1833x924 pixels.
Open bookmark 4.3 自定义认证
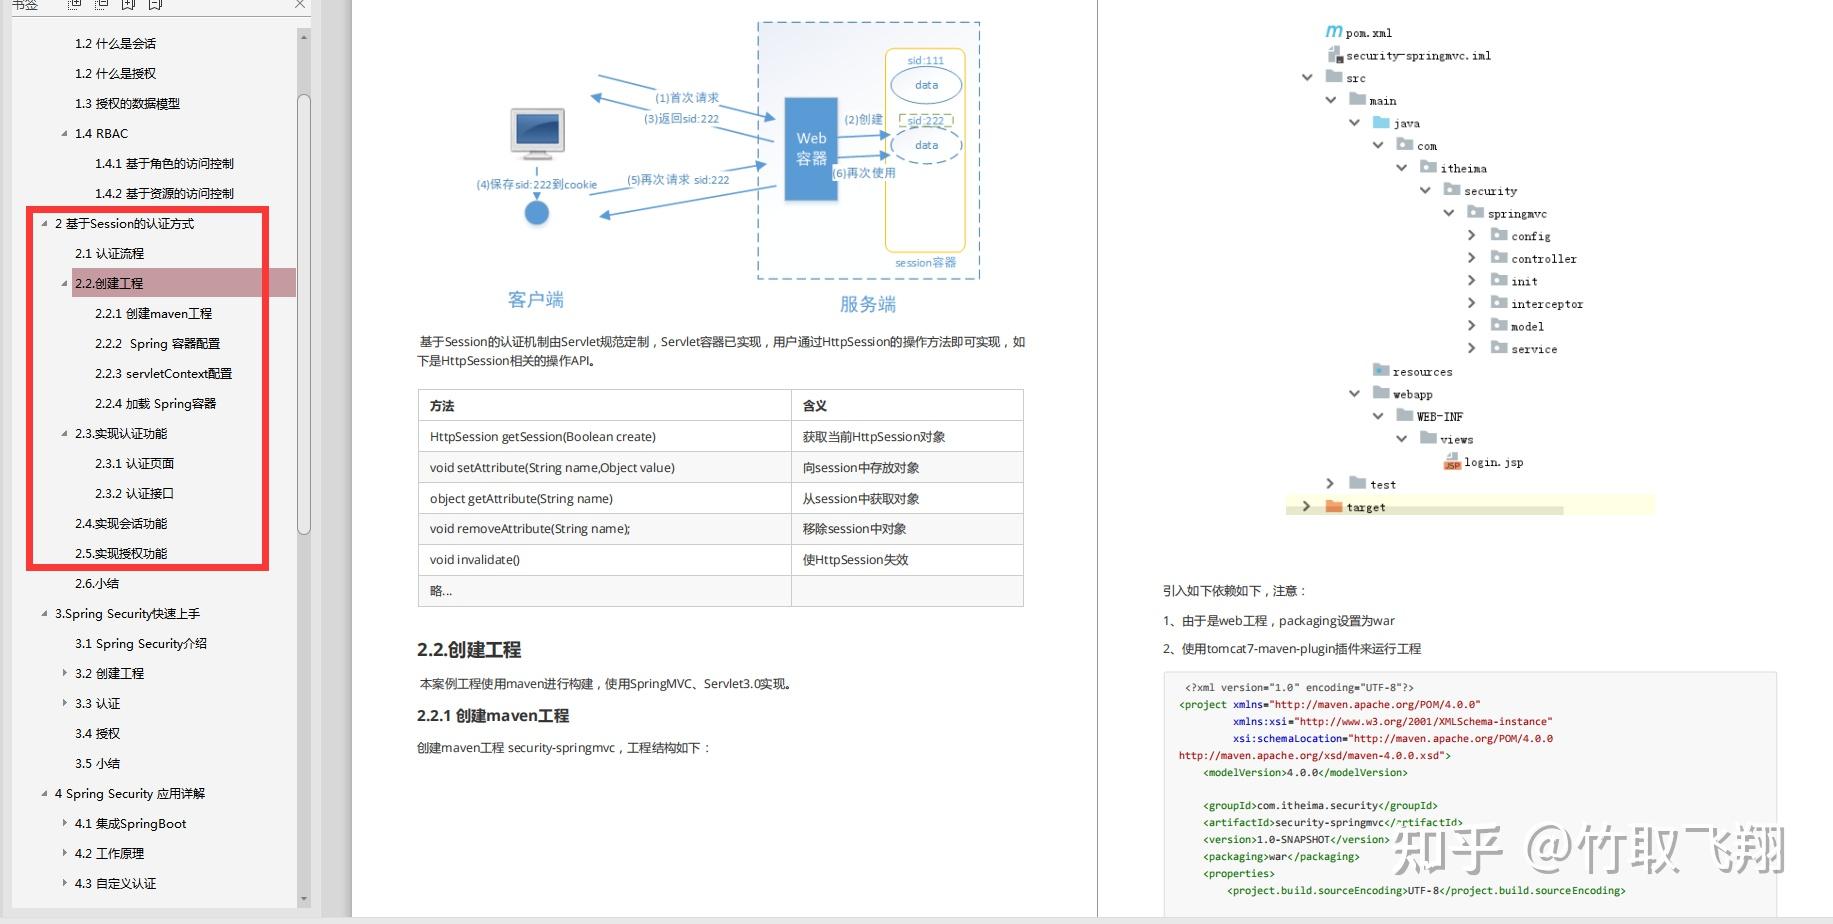(x=115, y=884)
